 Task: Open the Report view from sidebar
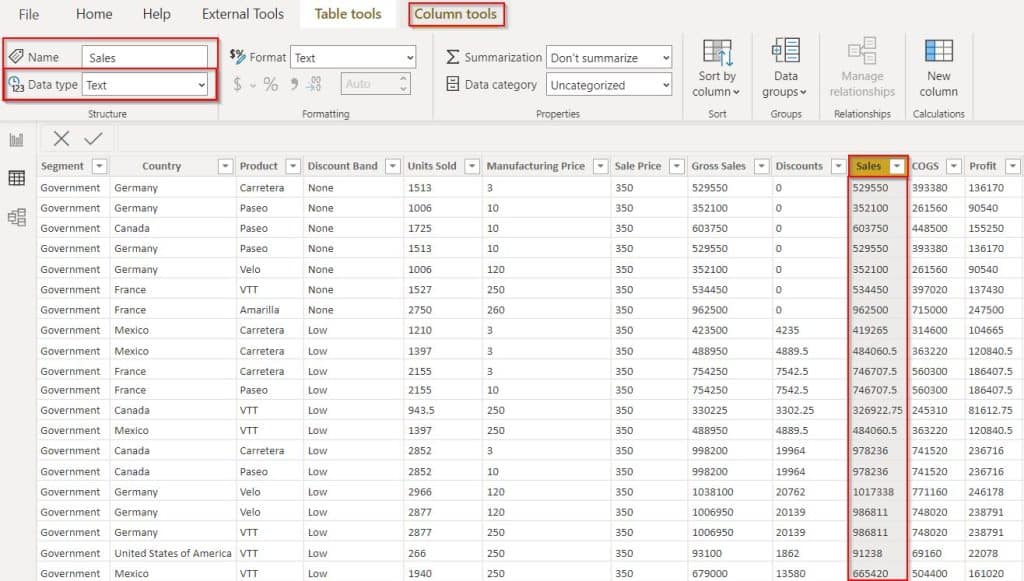[16, 140]
